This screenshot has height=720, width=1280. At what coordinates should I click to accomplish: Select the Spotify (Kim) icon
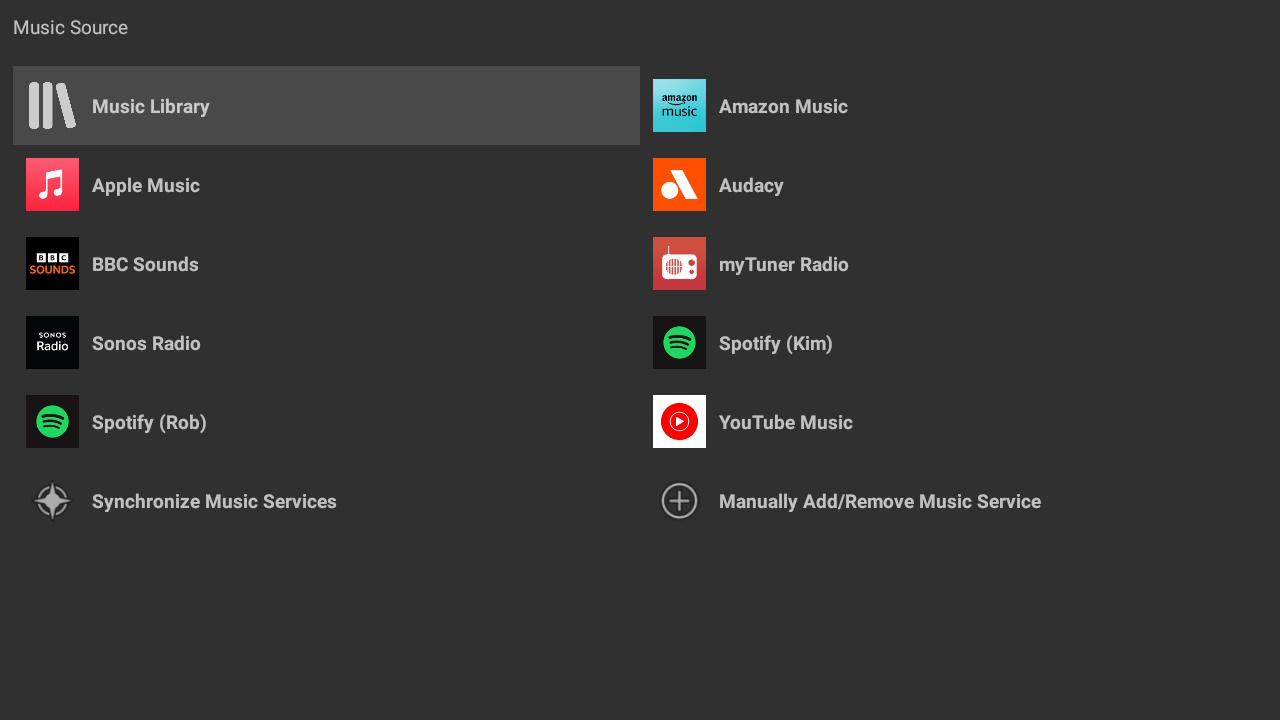tap(679, 342)
